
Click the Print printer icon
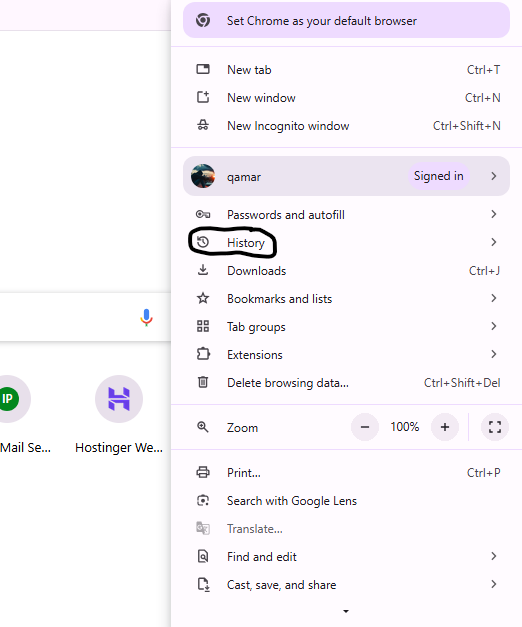203,472
